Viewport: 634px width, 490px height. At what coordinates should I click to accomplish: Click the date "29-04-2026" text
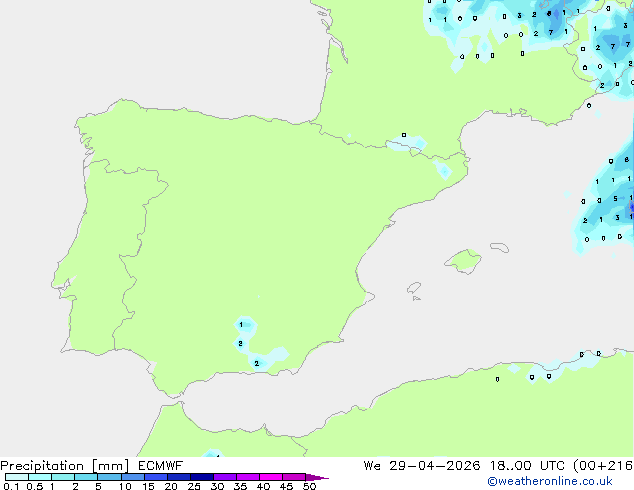[x=435, y=466]
